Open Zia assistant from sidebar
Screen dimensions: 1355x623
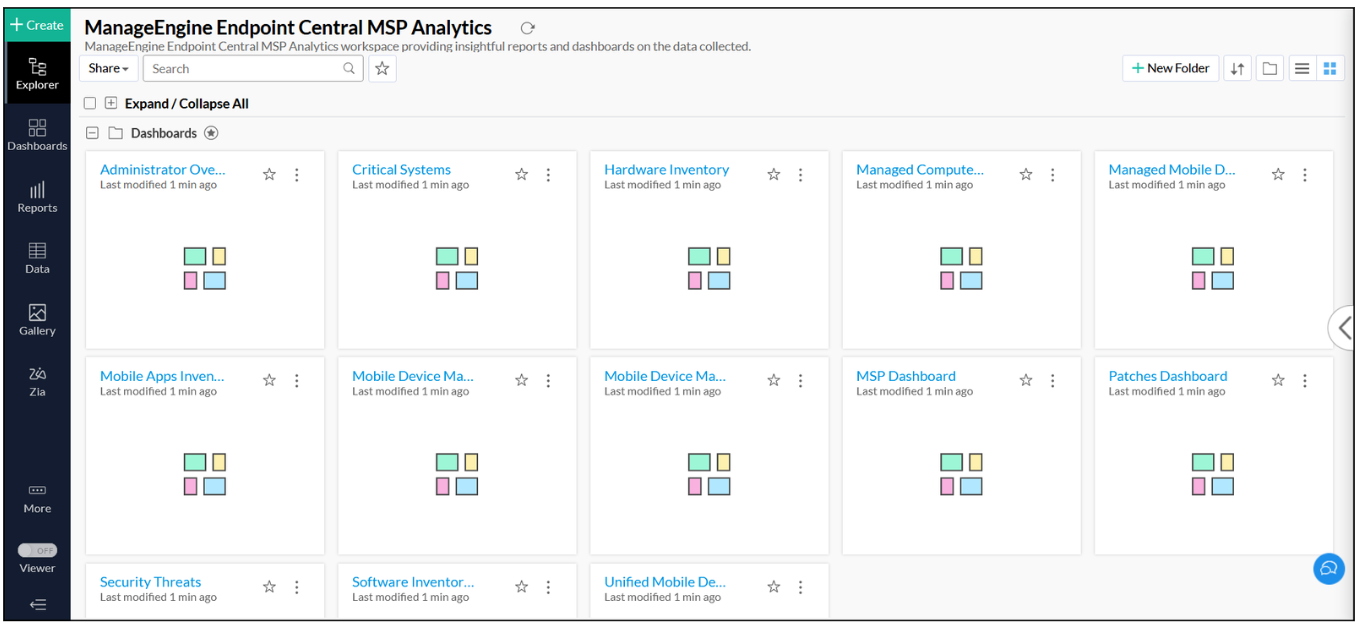click(x=37, y=381)
